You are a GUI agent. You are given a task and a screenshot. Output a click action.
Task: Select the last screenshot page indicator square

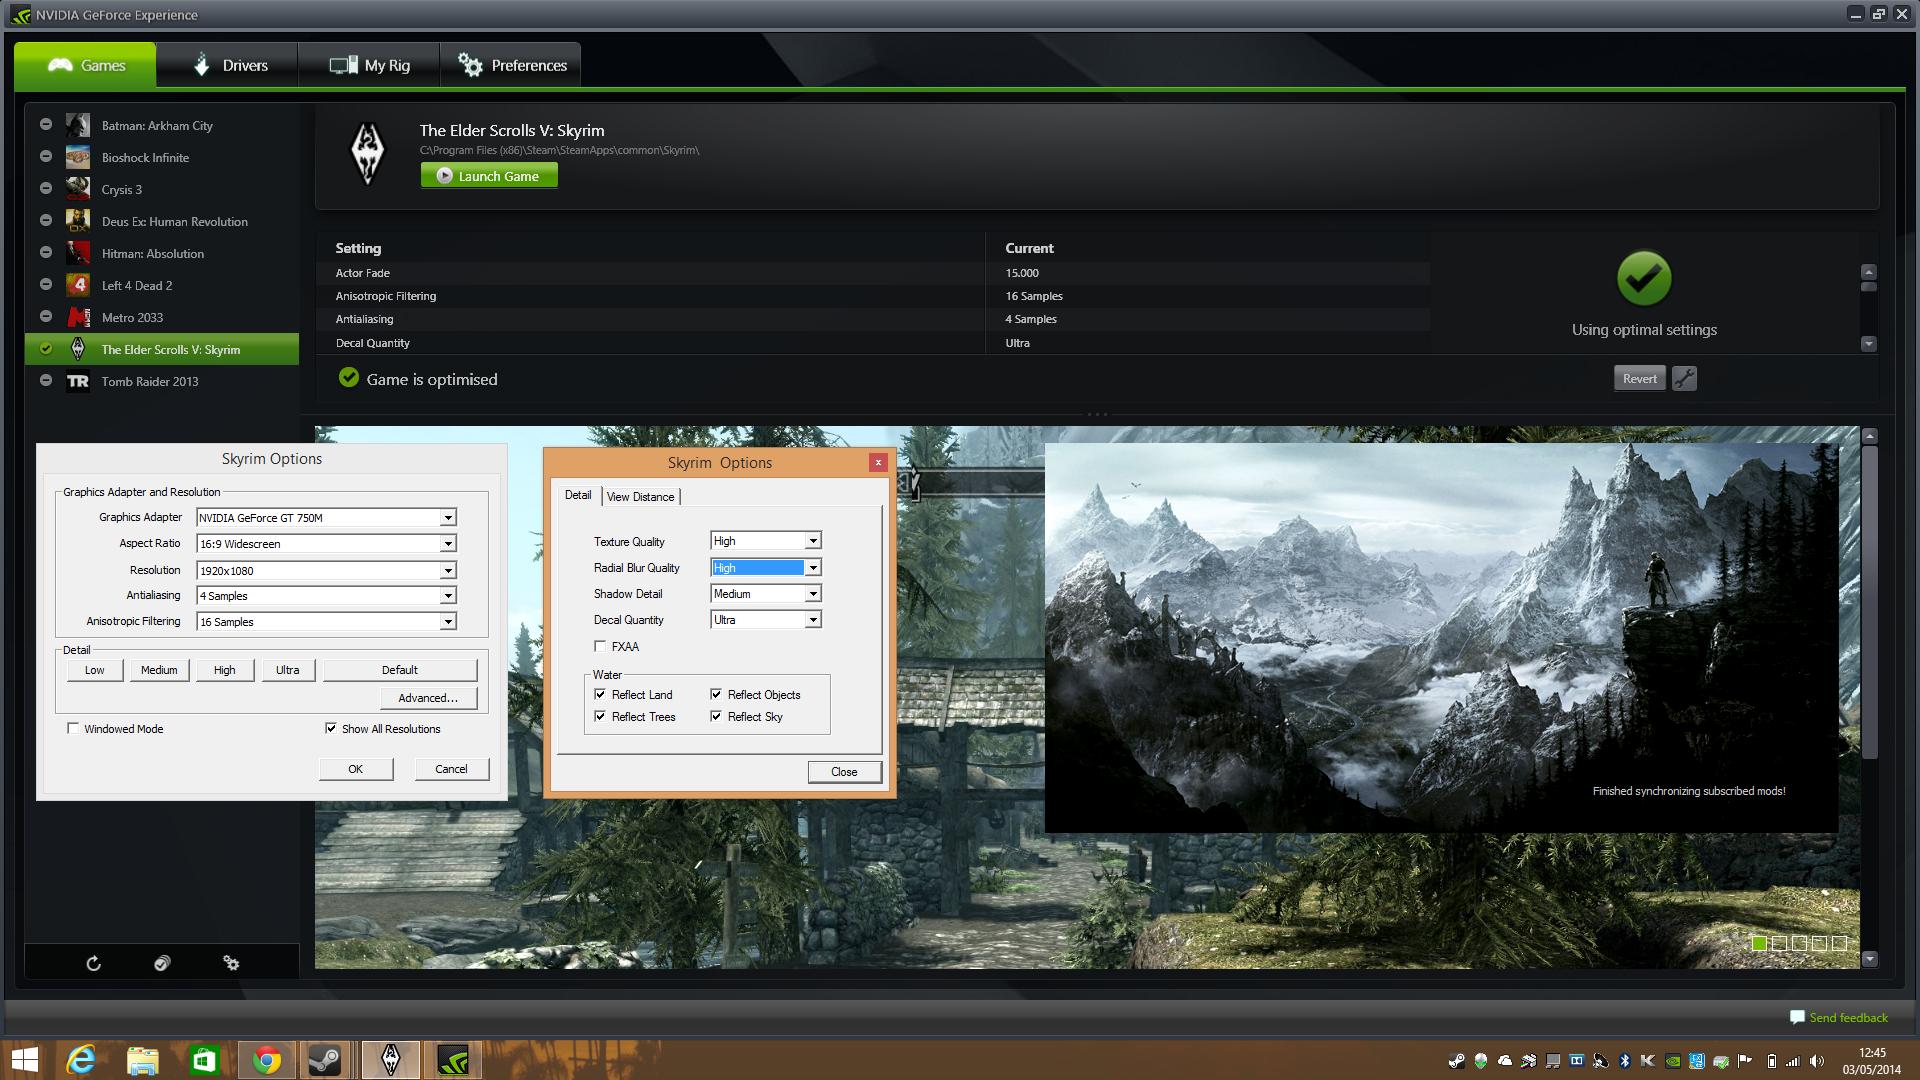click(1839, 943)
